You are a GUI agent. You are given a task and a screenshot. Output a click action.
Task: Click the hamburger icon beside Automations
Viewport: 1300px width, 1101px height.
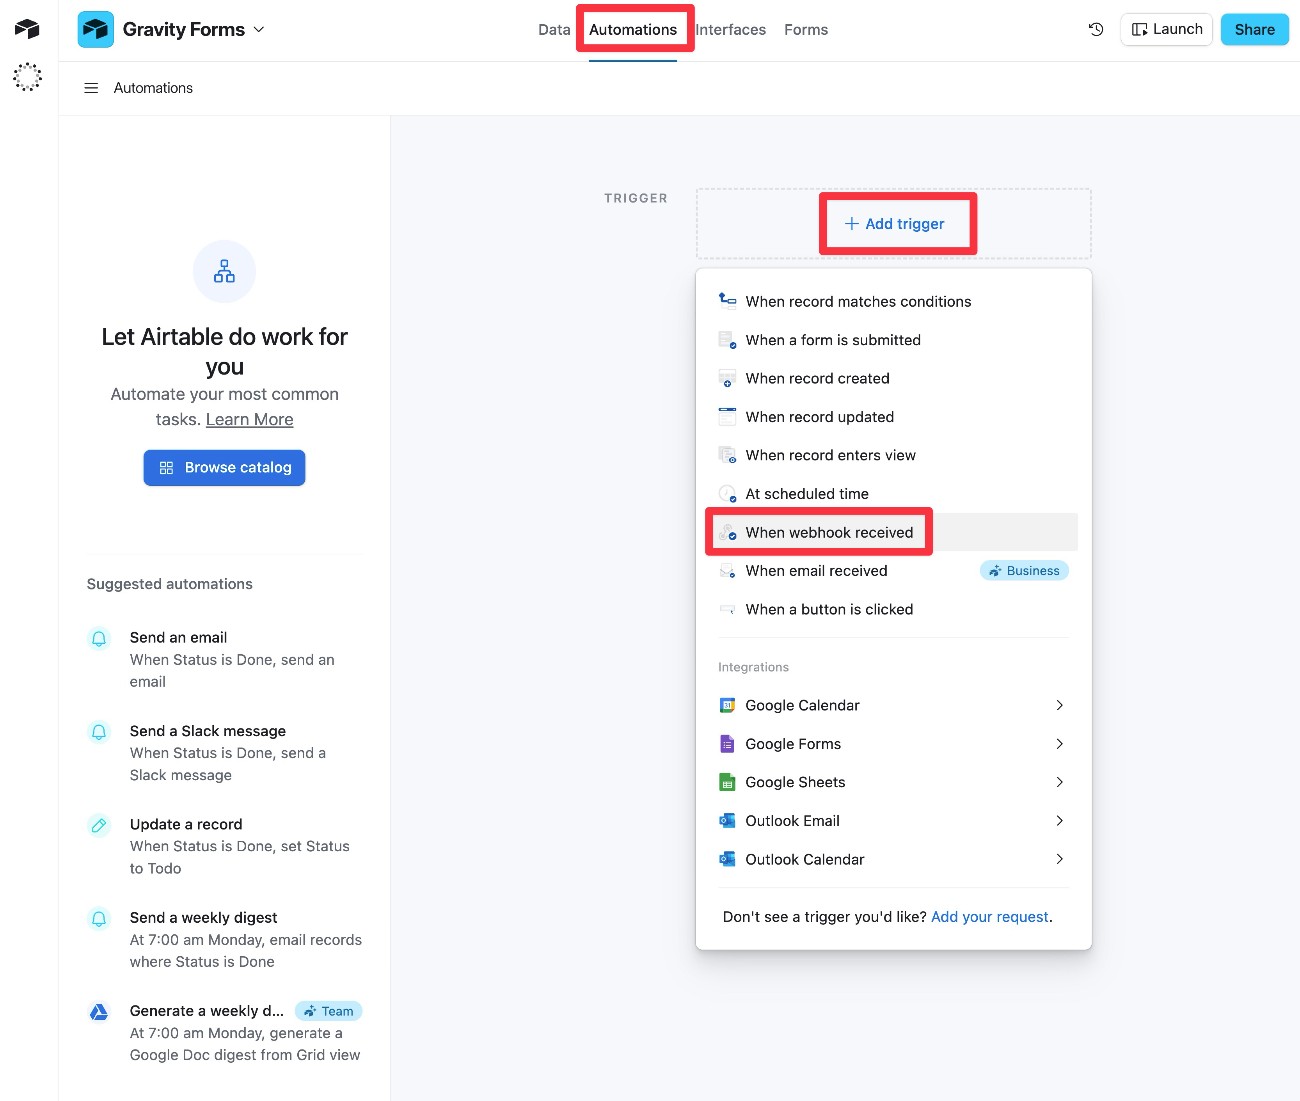tap(91, 88)
